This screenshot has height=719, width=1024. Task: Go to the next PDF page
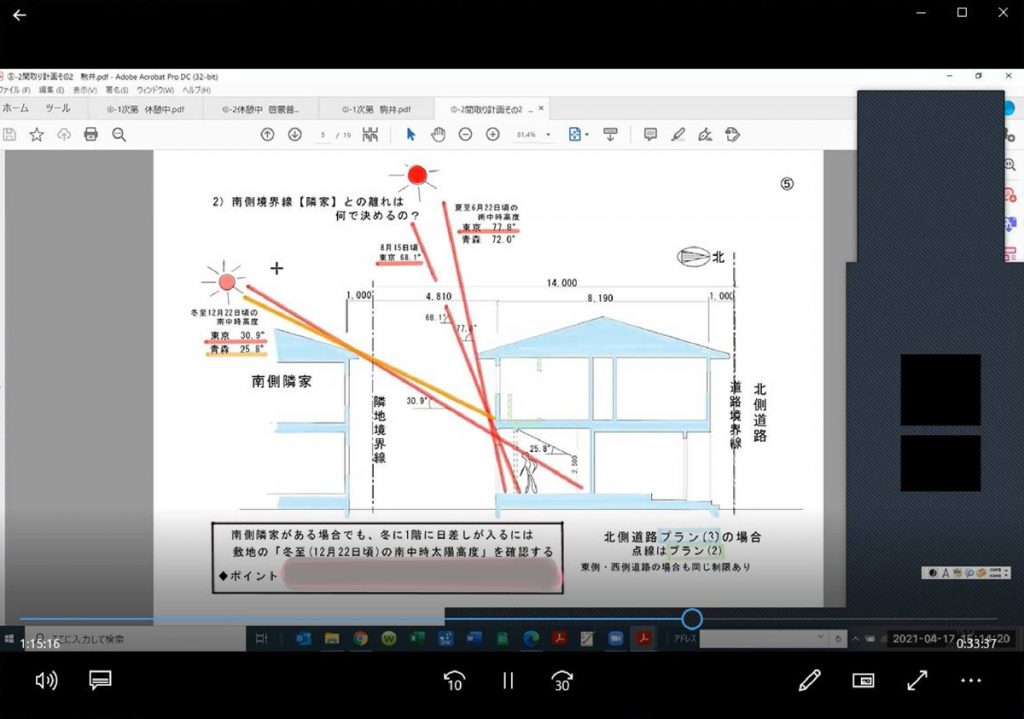[x=295, y=135]
